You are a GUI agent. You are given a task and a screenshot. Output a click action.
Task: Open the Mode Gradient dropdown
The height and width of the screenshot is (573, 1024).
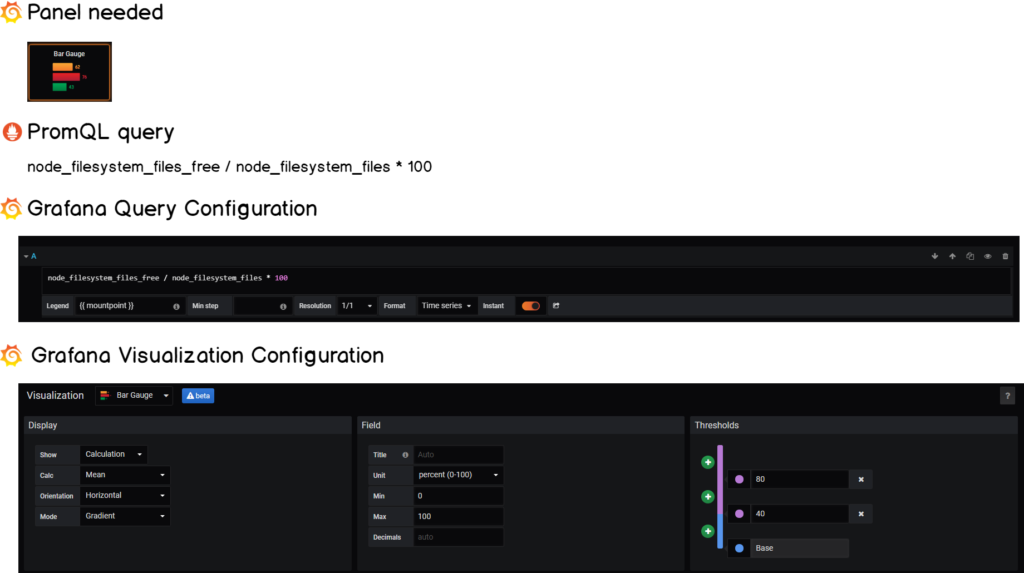pyautogui.click(x=125, y=516)
